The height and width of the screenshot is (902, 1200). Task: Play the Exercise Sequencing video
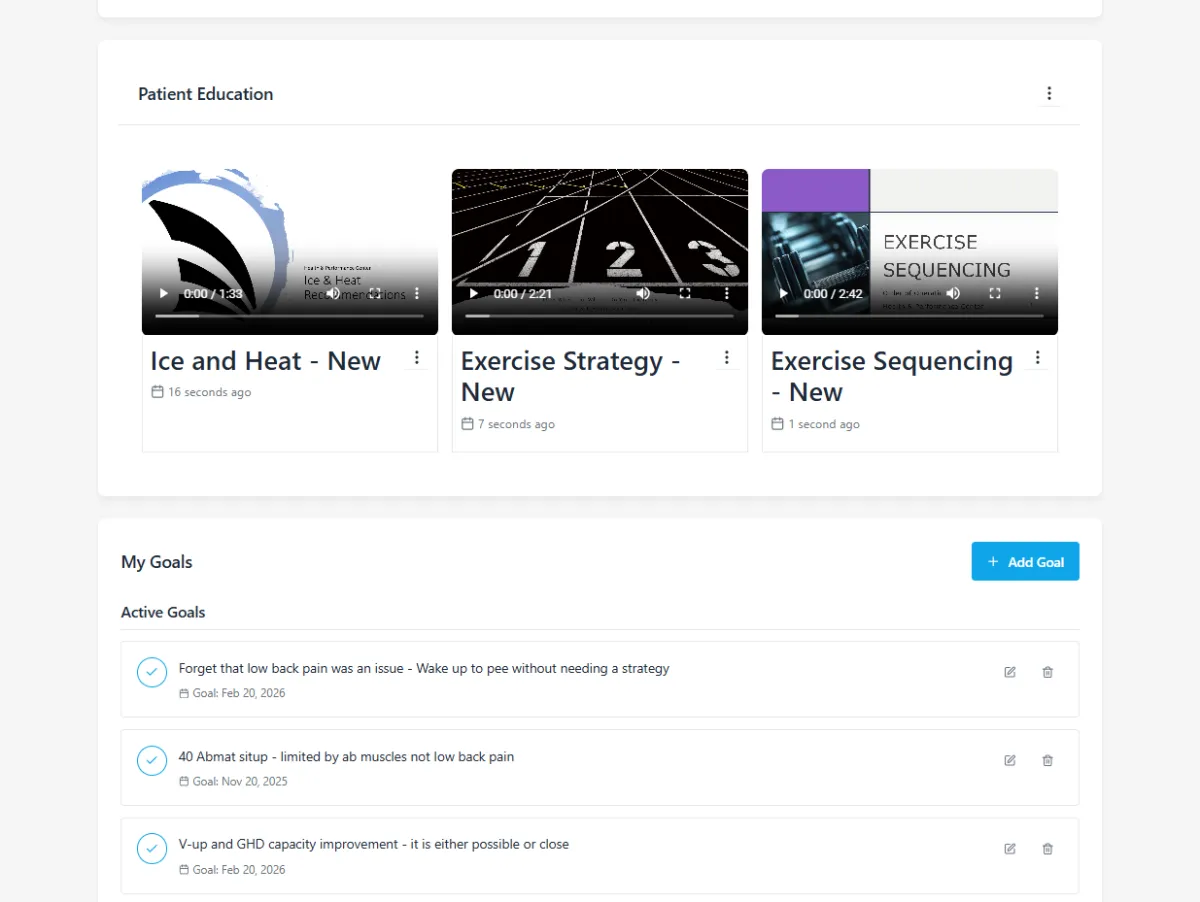(x=784, y=294)
